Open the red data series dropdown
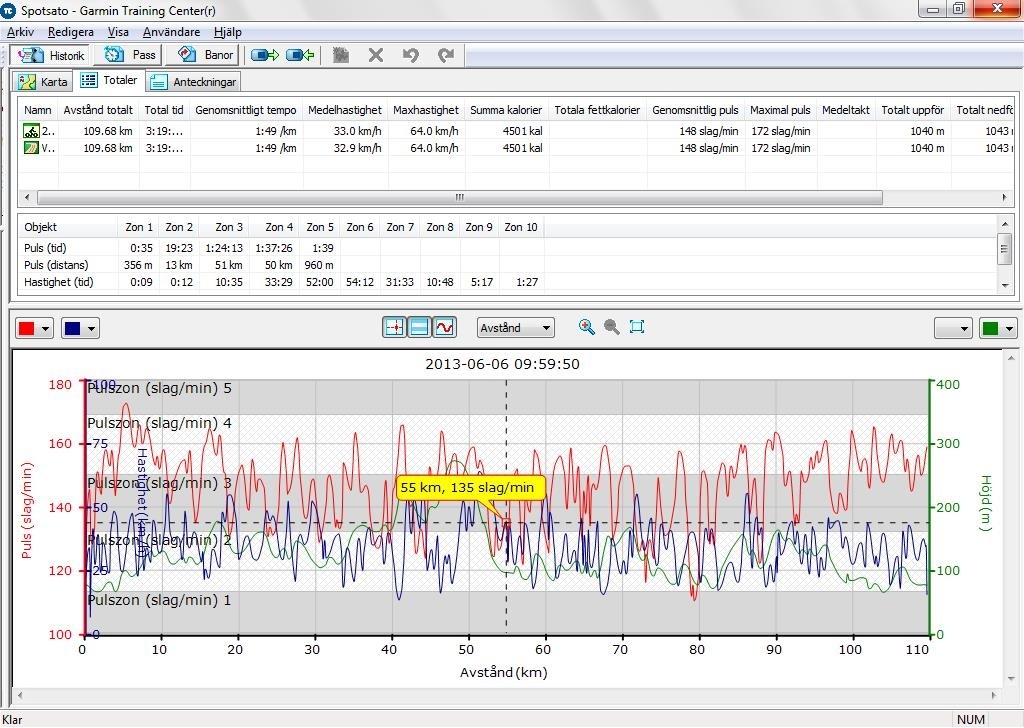 34,328
